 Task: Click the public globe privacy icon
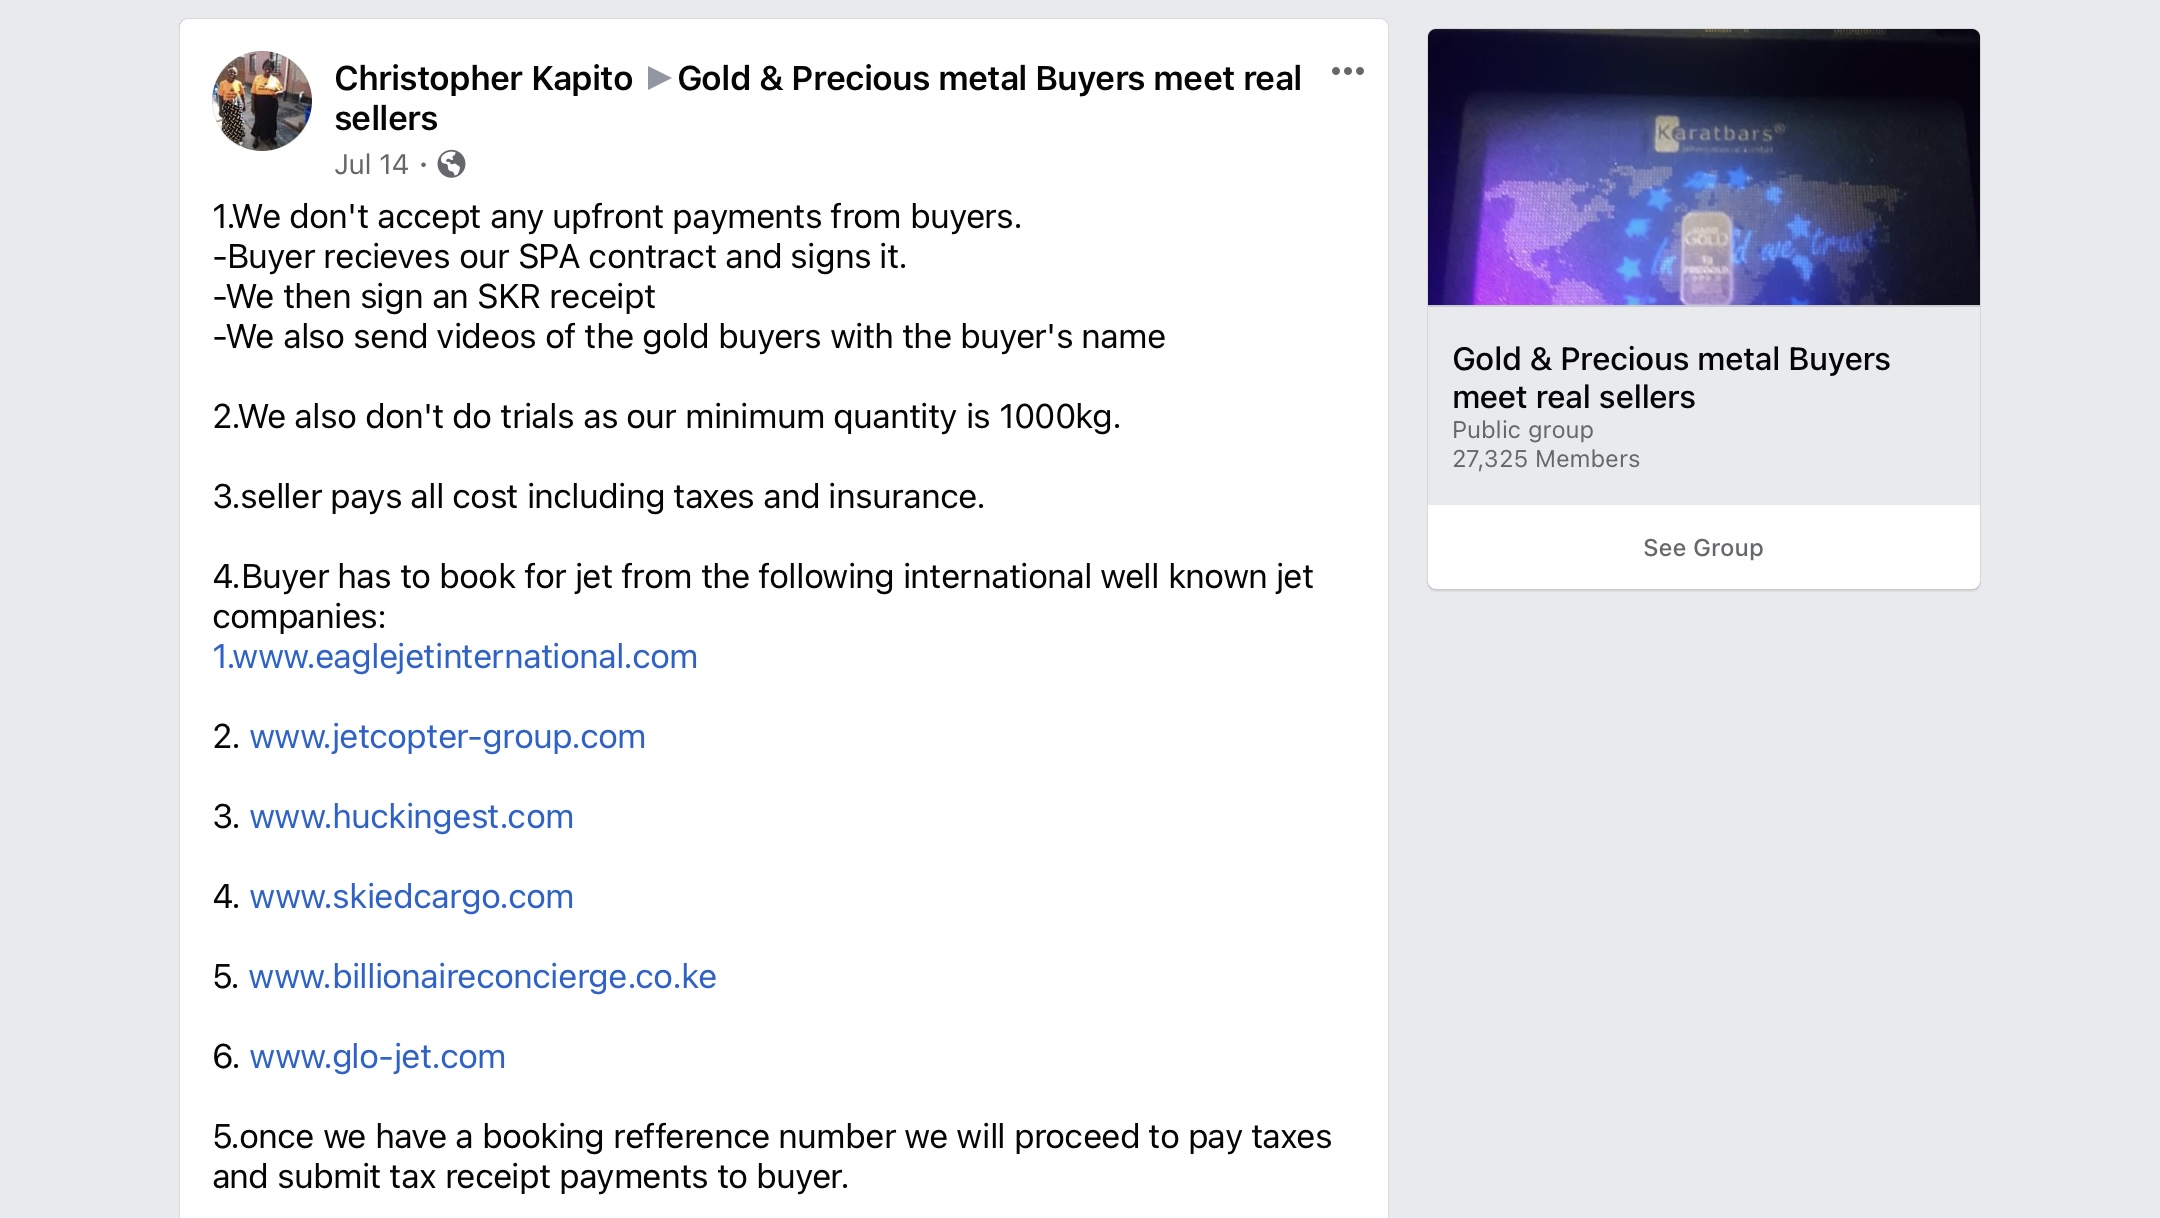[x=452, y=164]
